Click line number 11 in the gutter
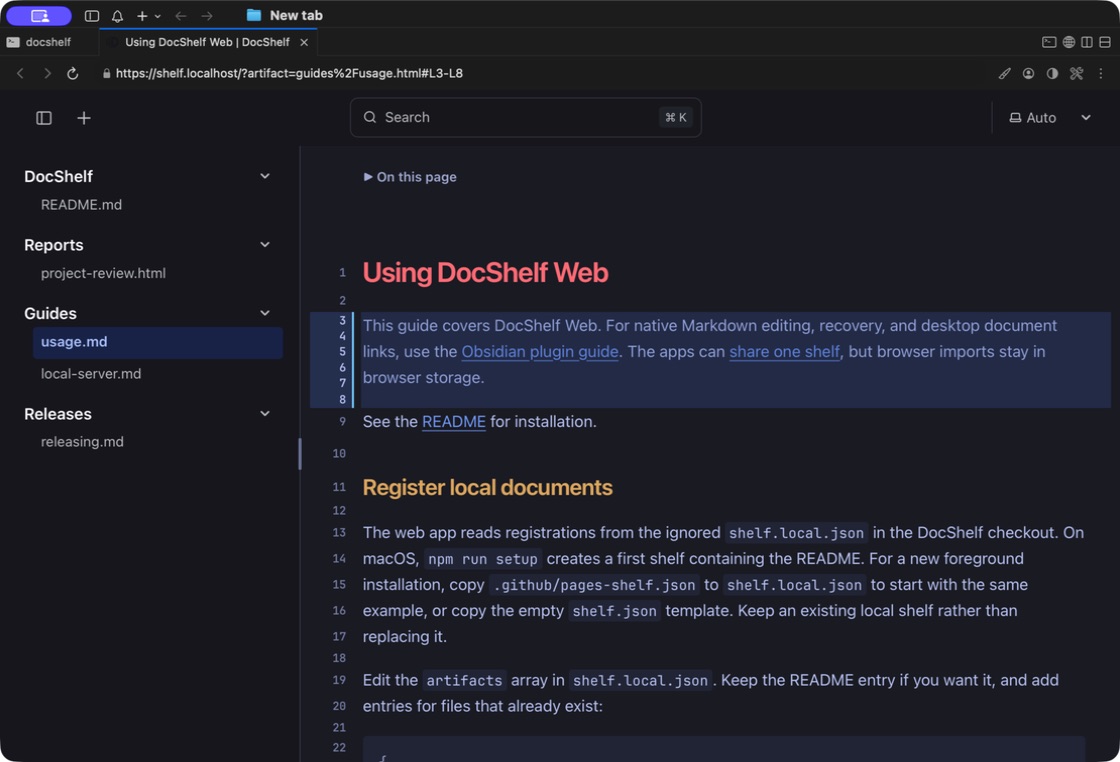This screenshot has height=762, width=1120. 339,487
